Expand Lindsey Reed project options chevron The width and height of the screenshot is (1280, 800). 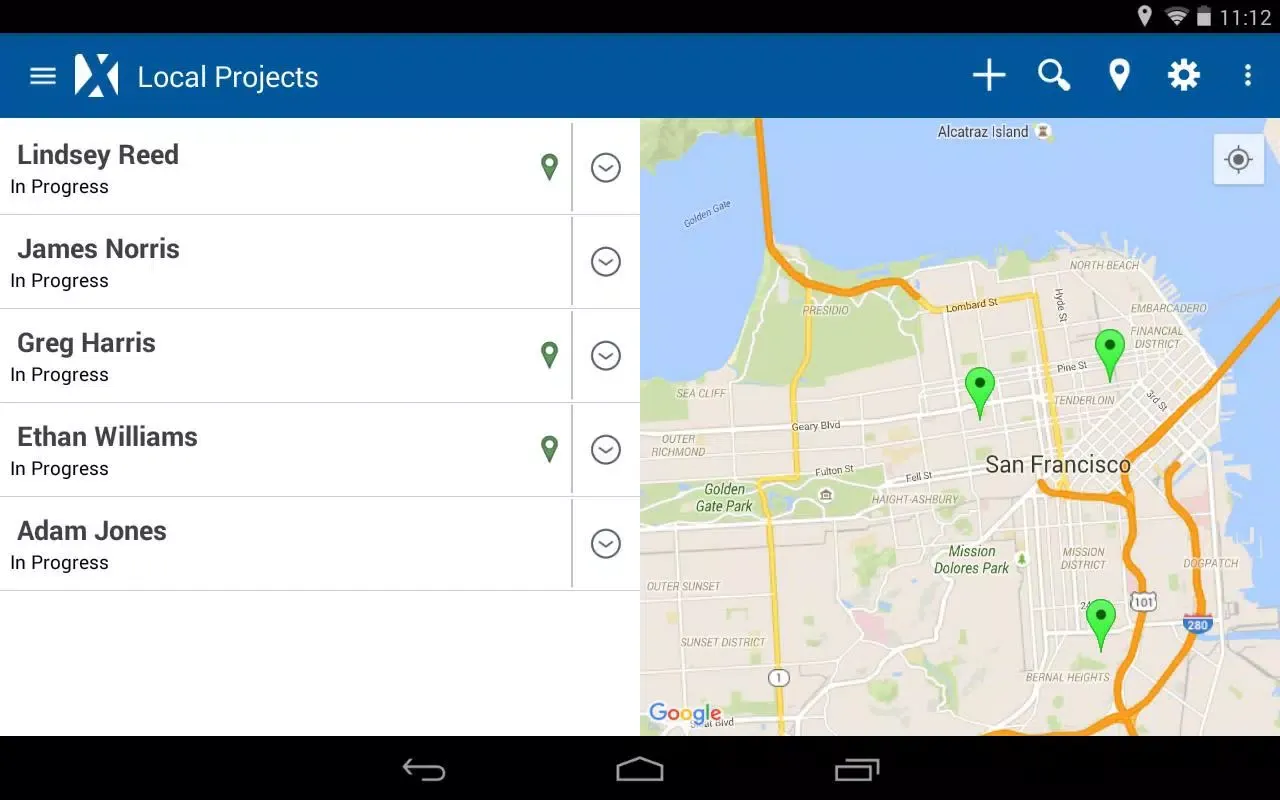click(x=606, y=168)
